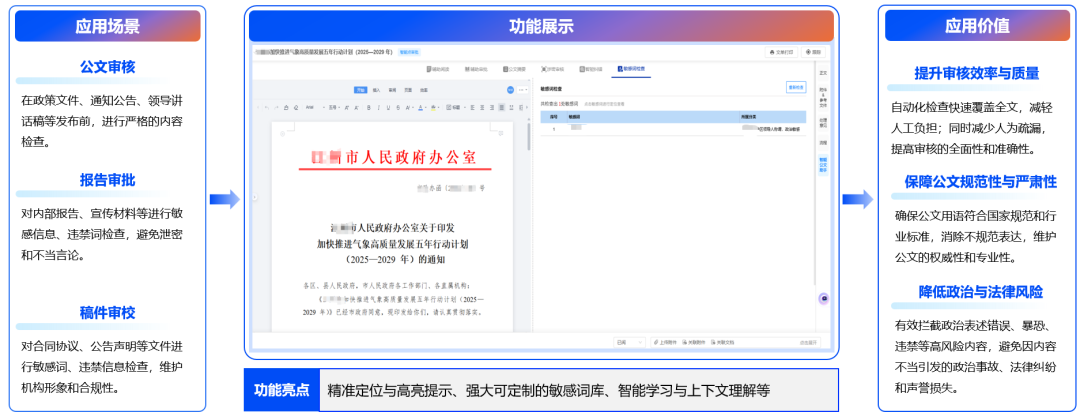Screen dimensions: 1080x416
Task: Click the 市人民政府办公室 red heading text
Action: point(410,157)
